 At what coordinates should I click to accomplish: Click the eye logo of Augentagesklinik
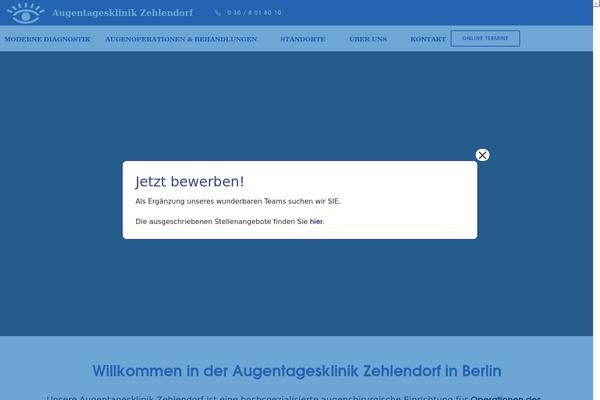[x=25, y=13]
